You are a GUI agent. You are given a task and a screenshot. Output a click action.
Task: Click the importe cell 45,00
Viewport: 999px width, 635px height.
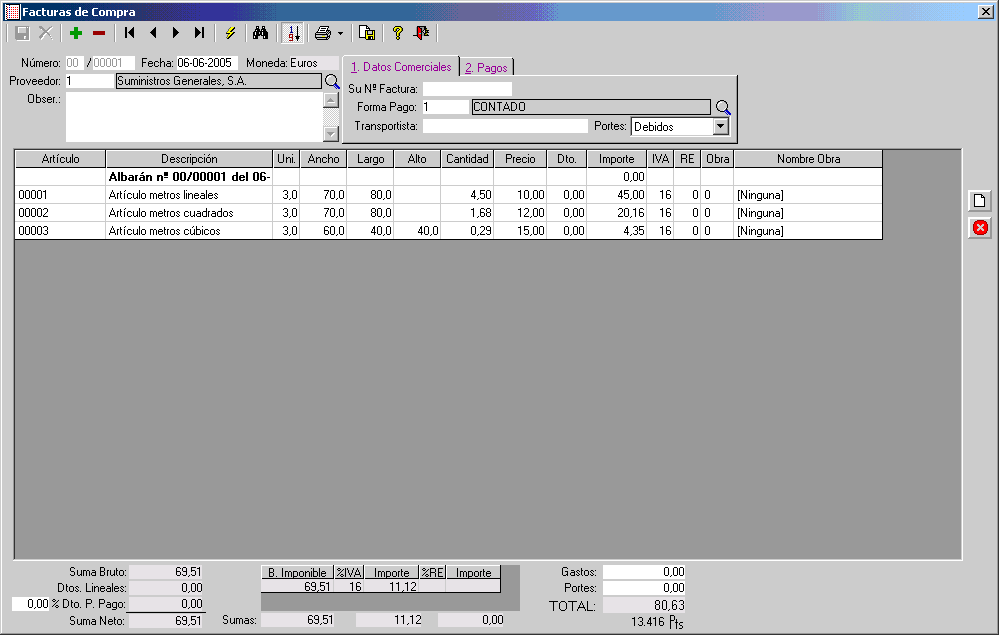click(616, 195)
